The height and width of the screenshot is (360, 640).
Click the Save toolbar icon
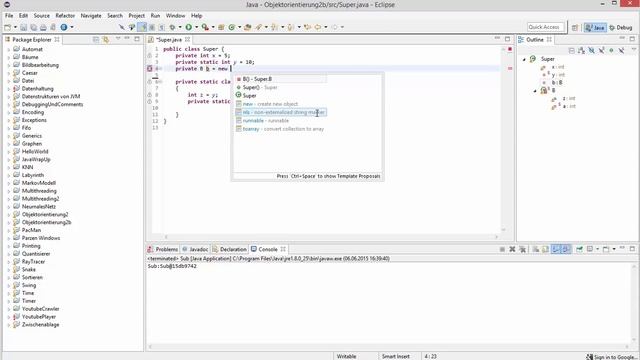click(x=24, y=27)
